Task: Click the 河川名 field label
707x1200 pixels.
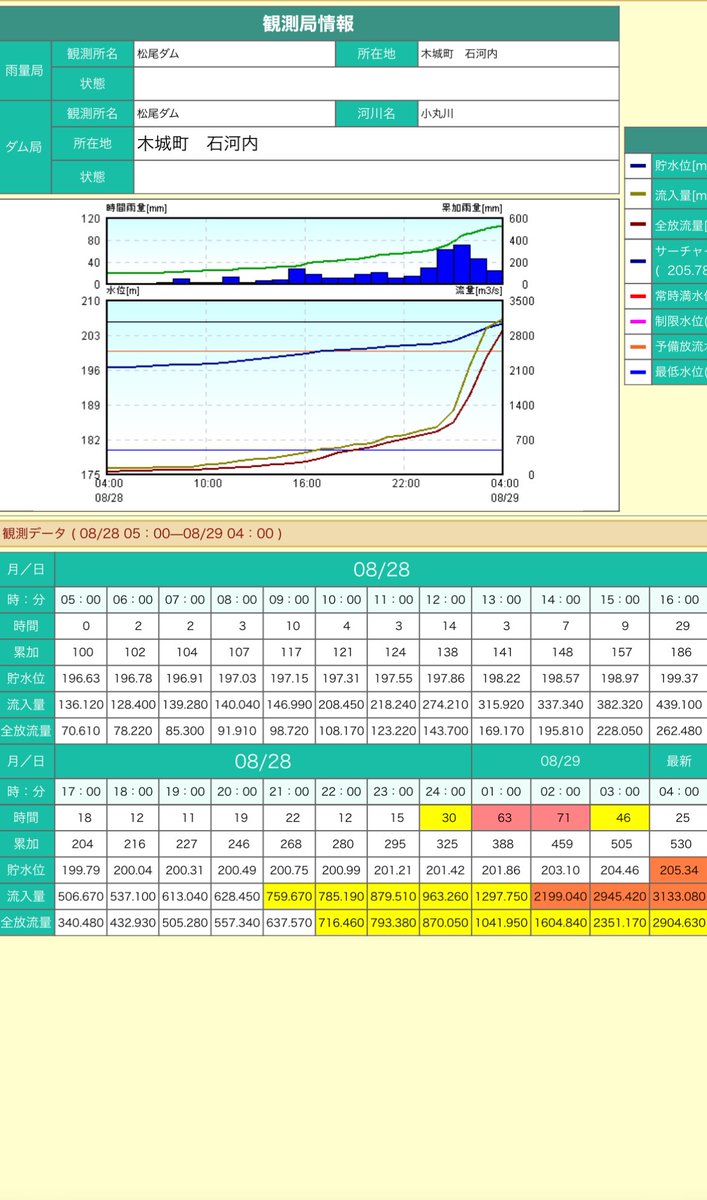Action: 376,114
